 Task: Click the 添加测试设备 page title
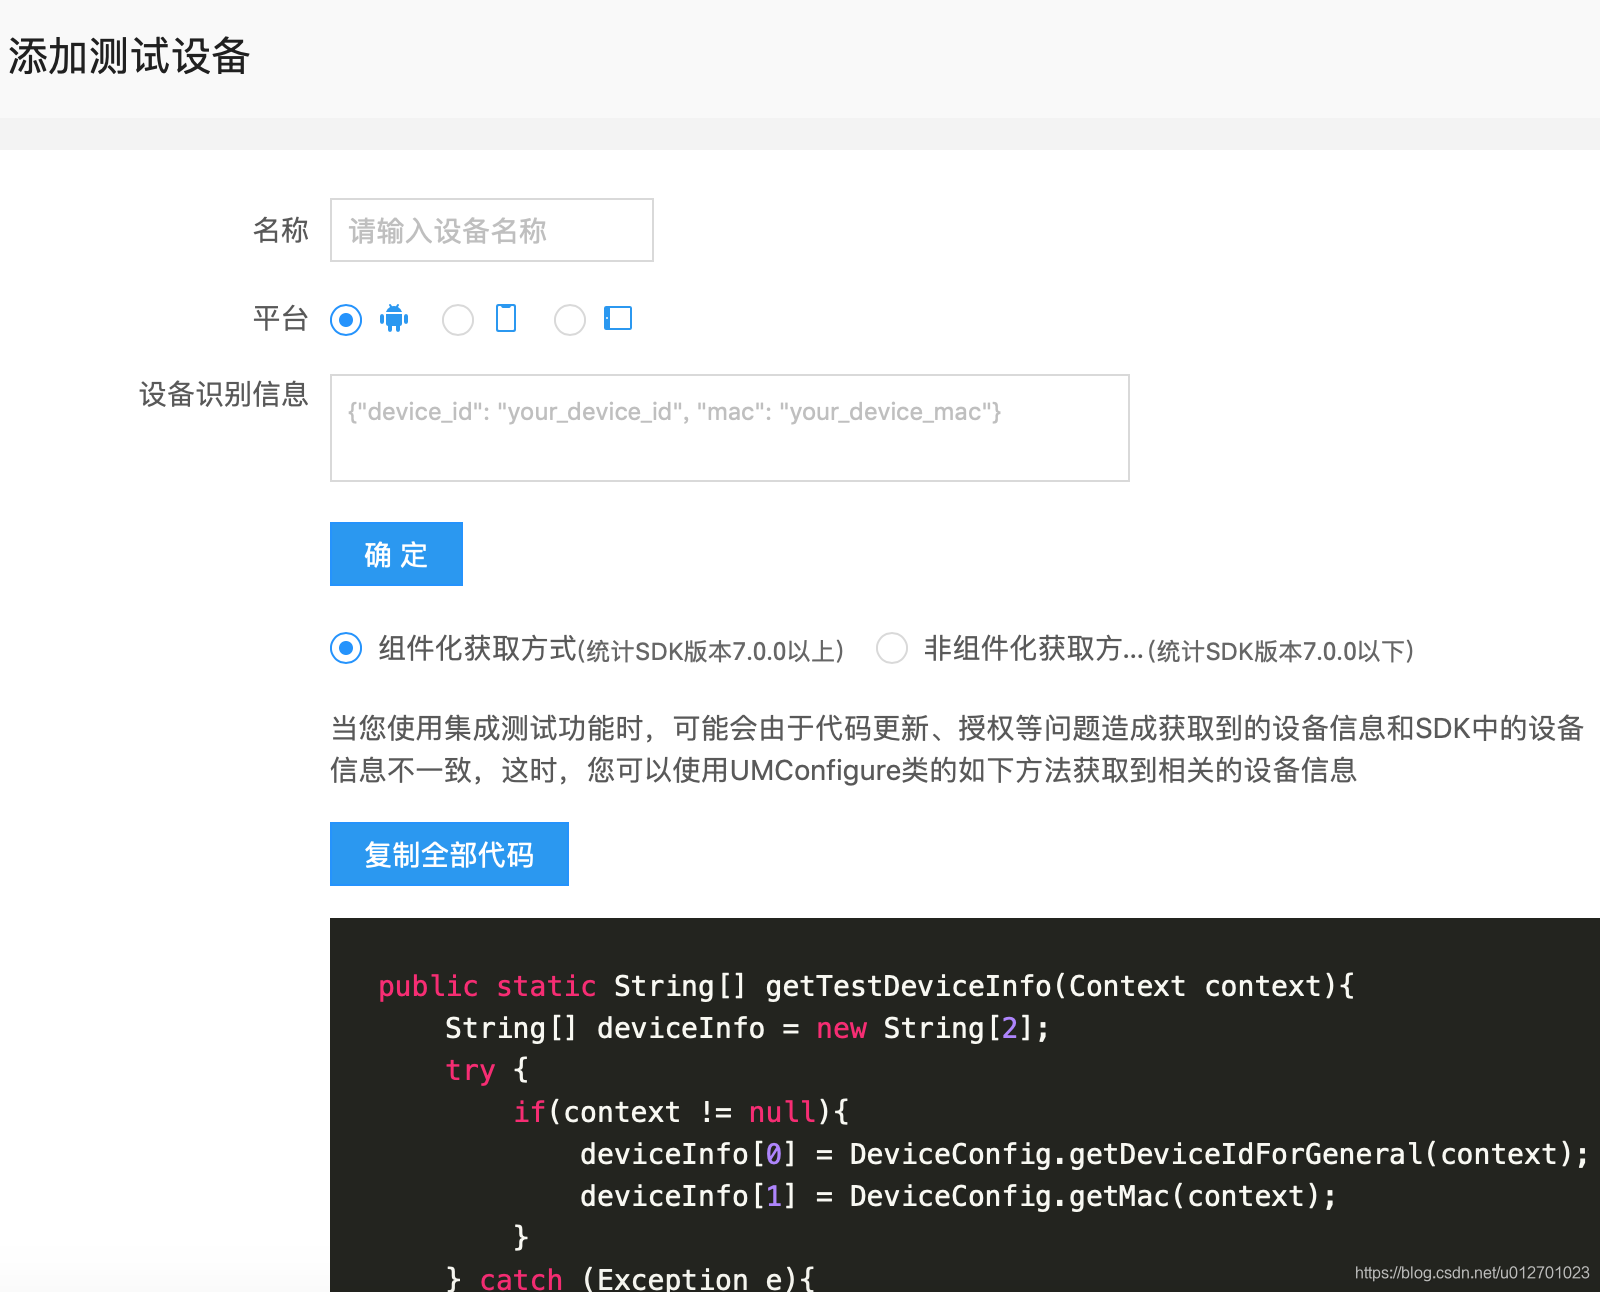129,56
